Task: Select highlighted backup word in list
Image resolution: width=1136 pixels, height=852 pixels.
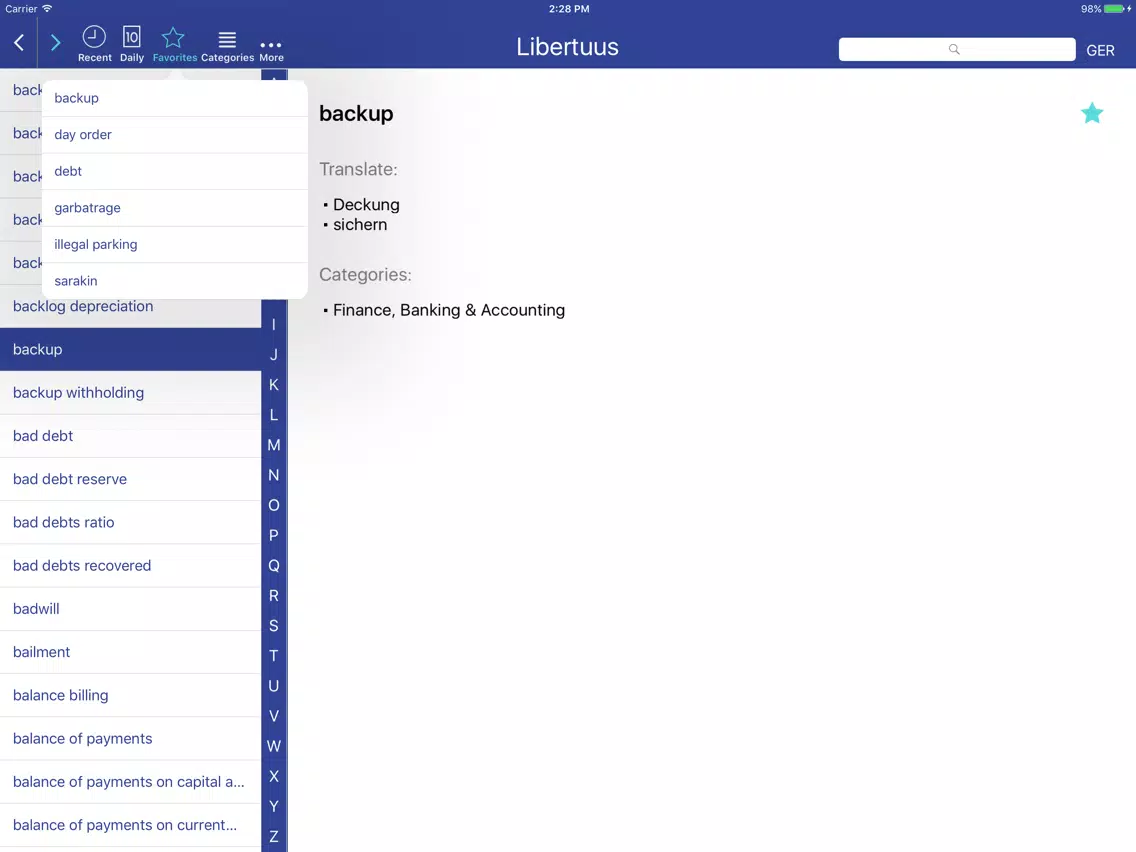Action: coord(130,349)
